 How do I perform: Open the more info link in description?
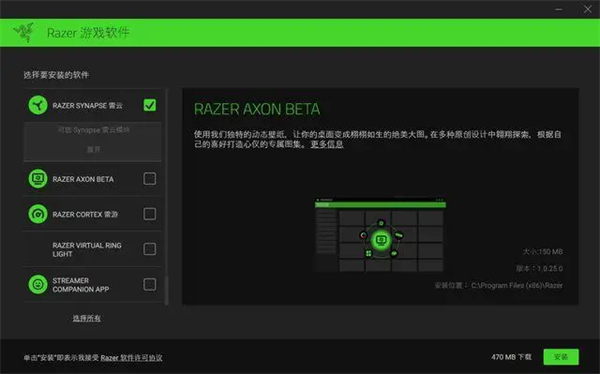327,144
